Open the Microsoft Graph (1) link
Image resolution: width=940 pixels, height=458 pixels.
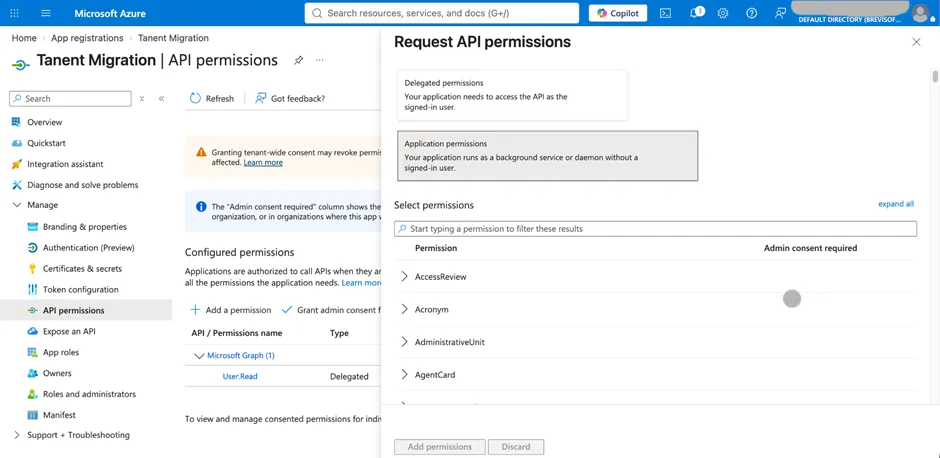(241, 355)
